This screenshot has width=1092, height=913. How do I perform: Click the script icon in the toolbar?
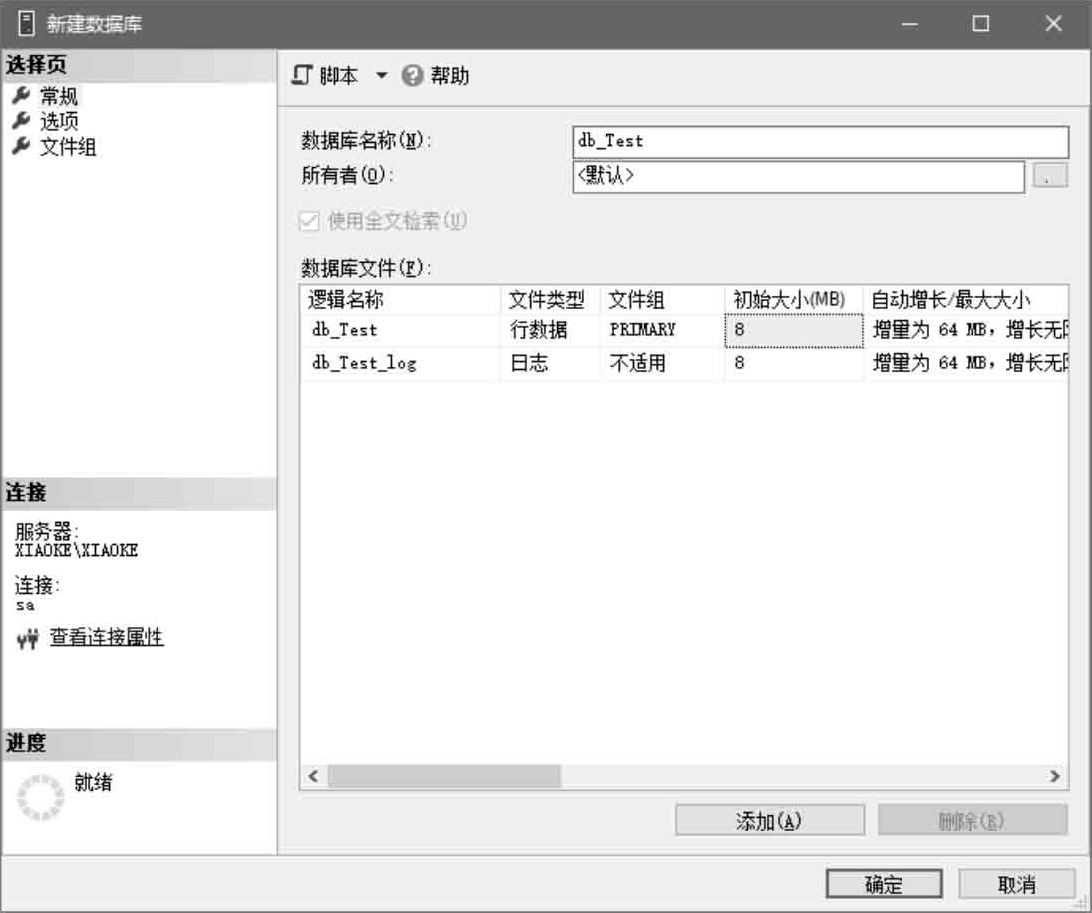click(301, 76)
